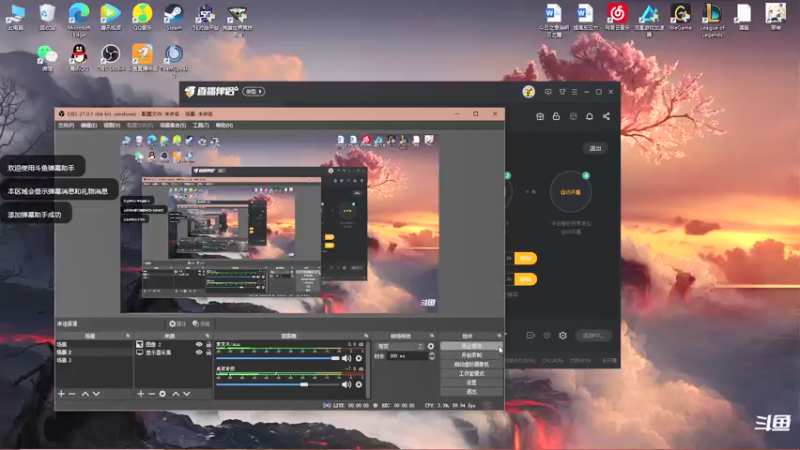This screenshot has height=450, width=800.
Task: Mute the microphone channel in OBS mixer
Action: [346, 358]
